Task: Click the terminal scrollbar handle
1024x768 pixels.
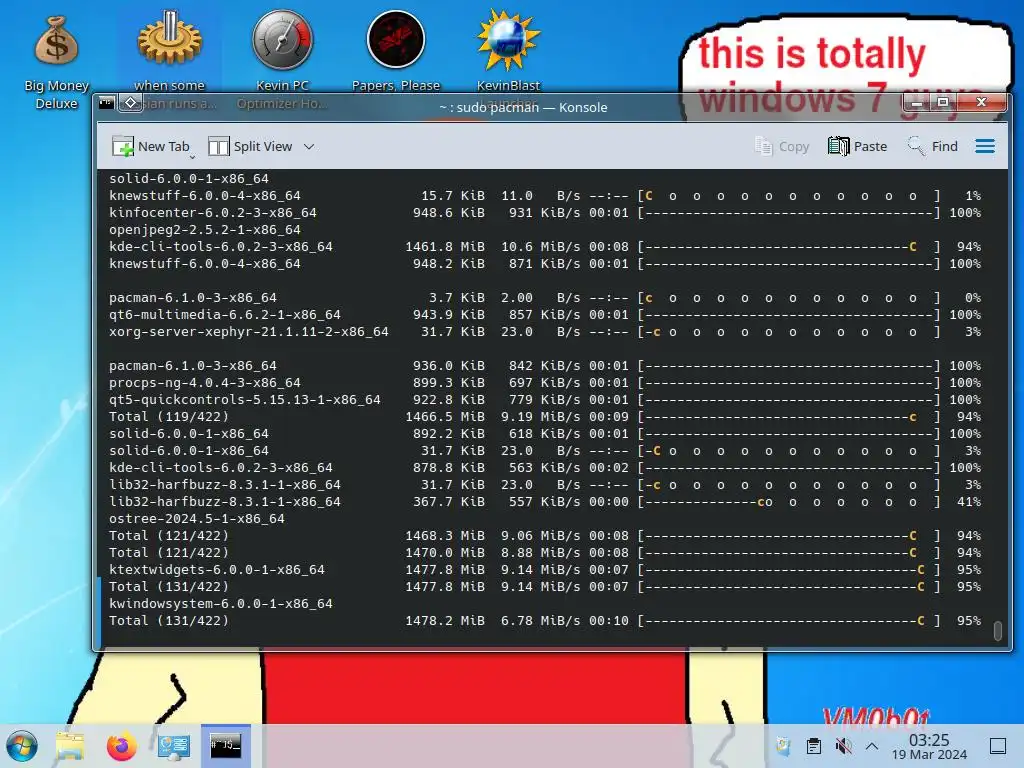Action: 997,631
